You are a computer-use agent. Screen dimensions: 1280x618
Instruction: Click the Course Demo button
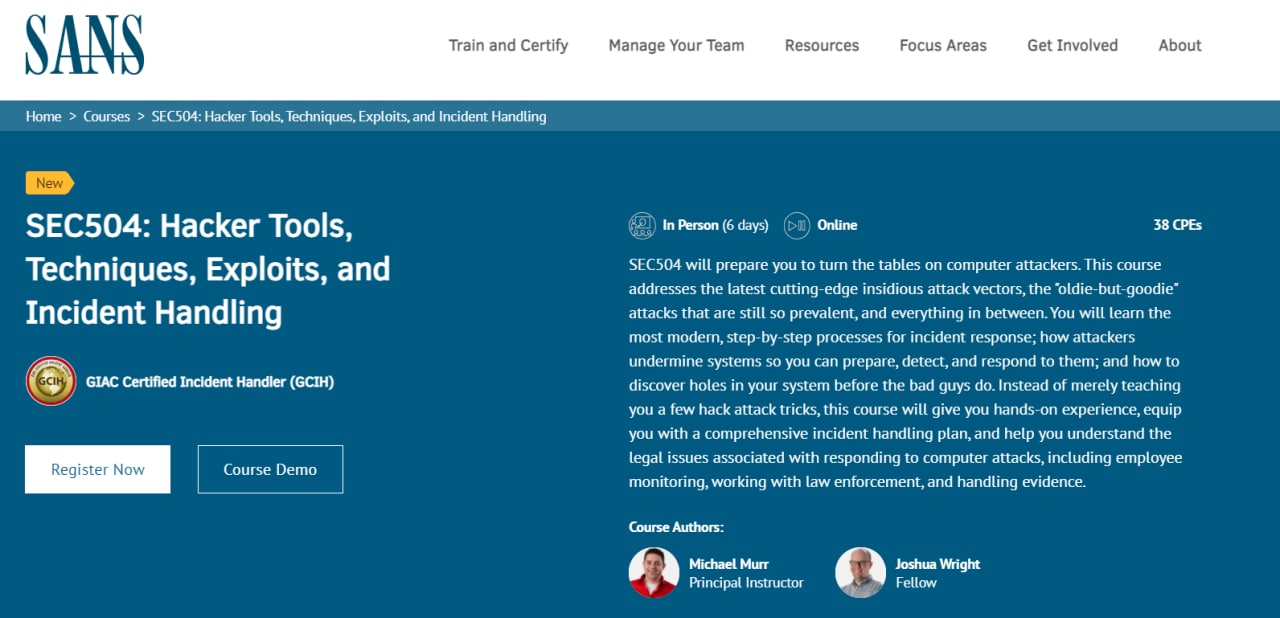[x=270, y=469]
